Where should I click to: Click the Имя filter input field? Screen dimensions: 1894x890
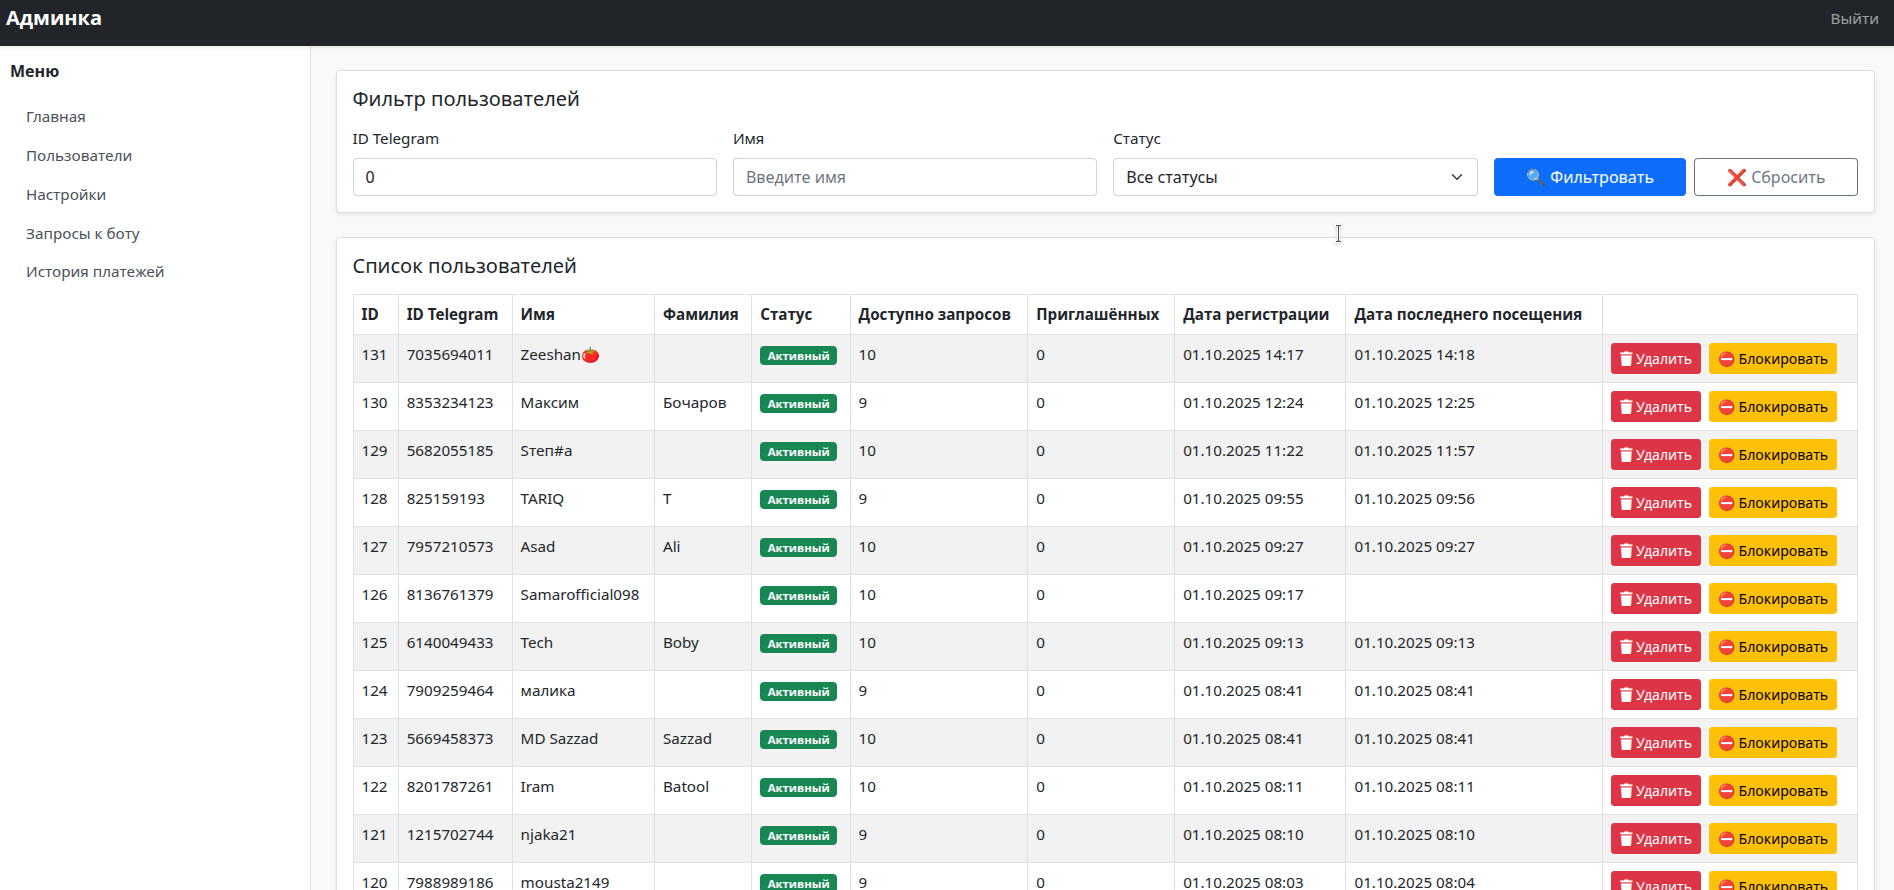914,177
